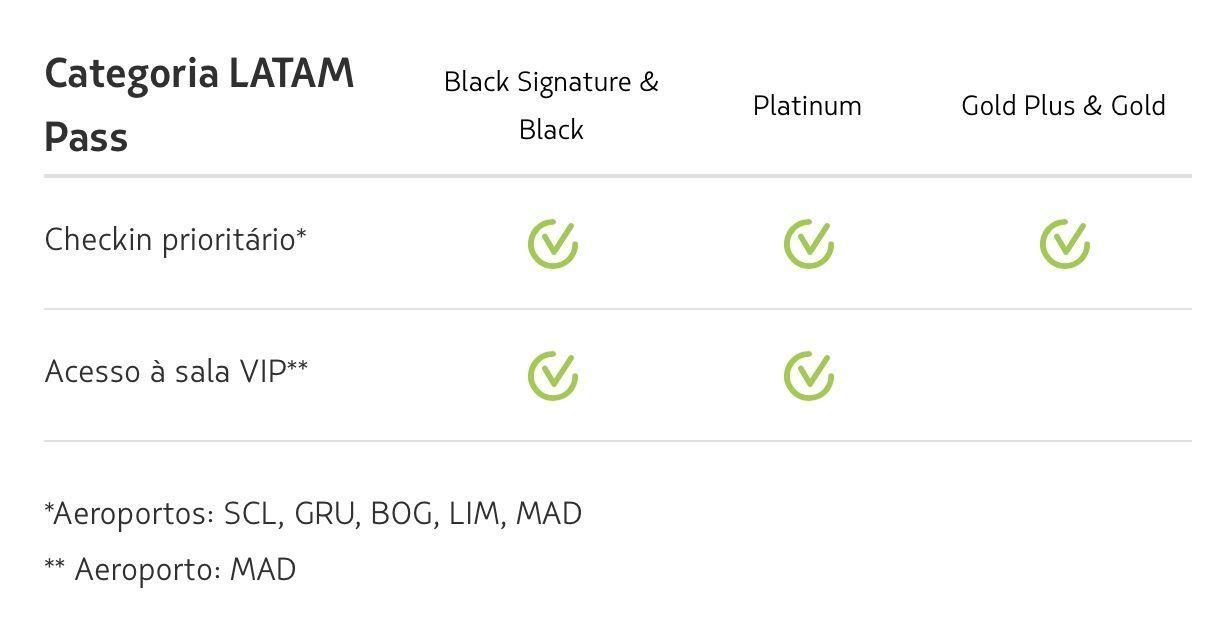Click the sala VIP checkmark under Black Signature & Black
The height and width of the screenshot is (622, 1222).
[x=552, y=376]
